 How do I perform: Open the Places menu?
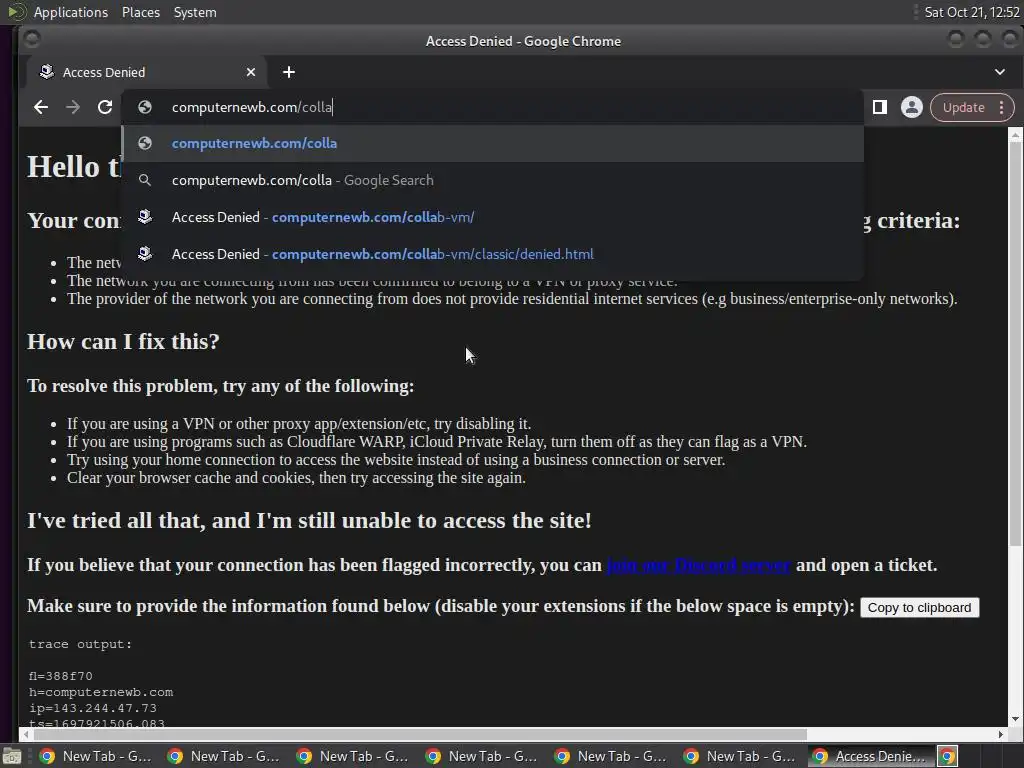140,12
